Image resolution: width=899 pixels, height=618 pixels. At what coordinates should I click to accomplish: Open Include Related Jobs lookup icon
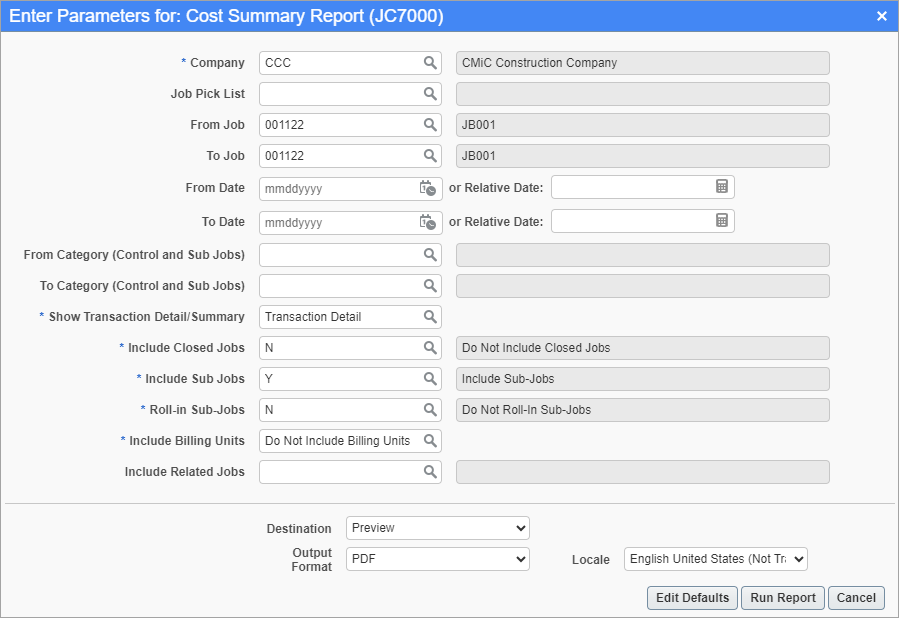(430, 471)
